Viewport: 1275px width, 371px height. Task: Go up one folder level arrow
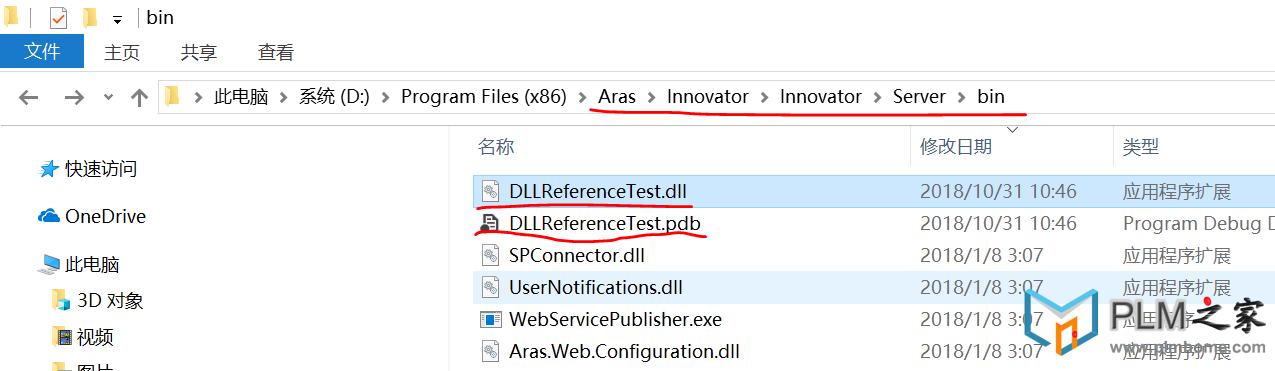pyautogui.click(x=139, y=97)
